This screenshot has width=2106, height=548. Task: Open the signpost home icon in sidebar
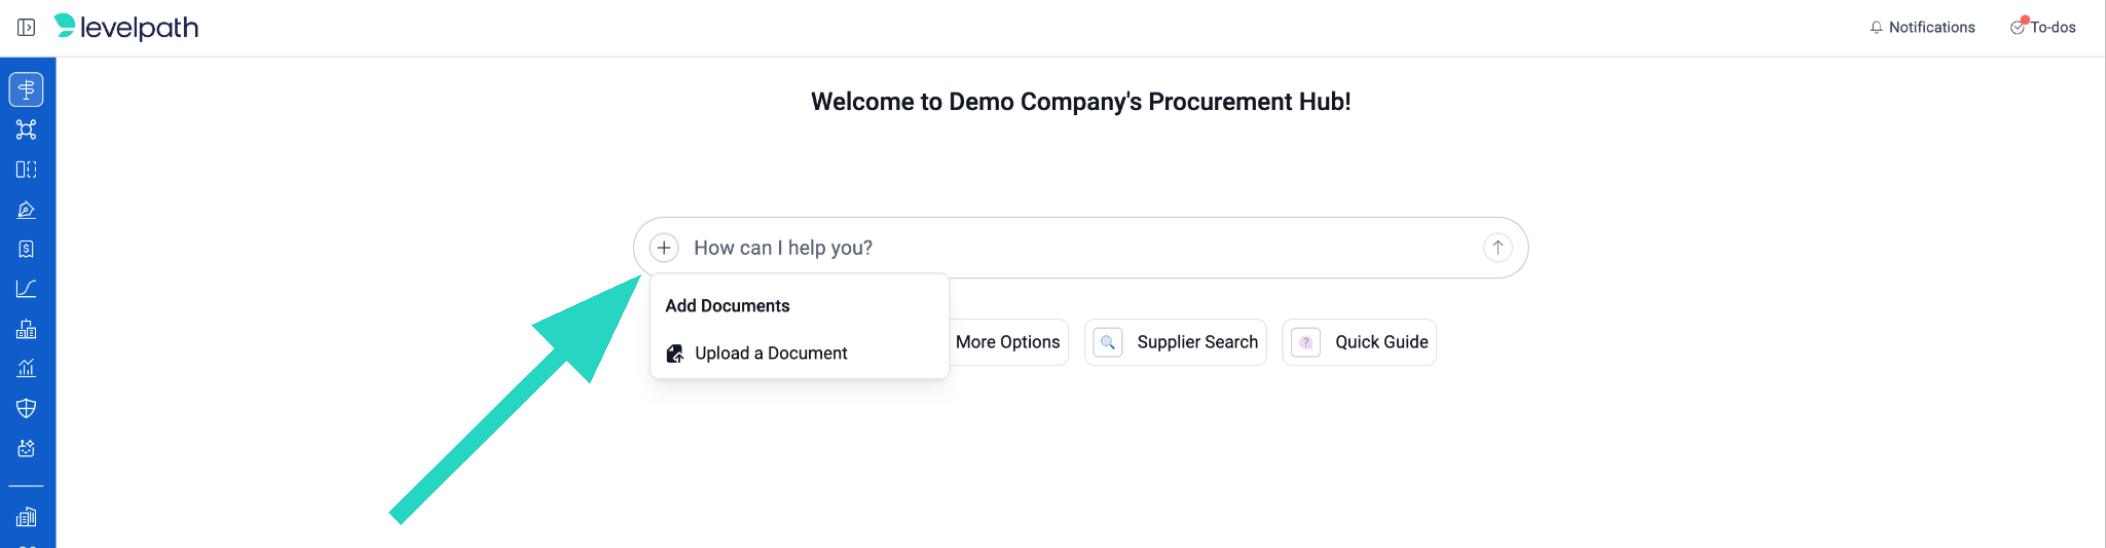[x=26, y=90]
